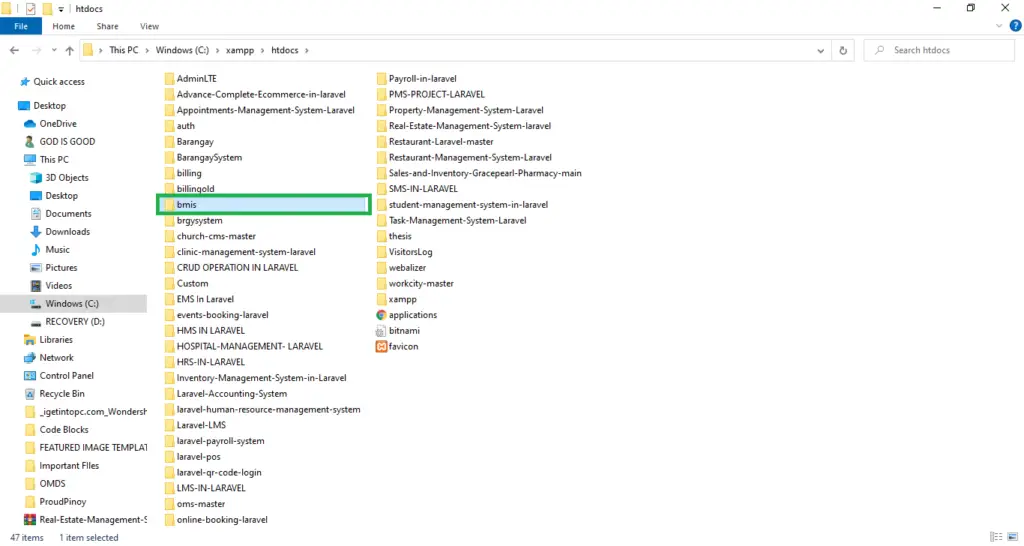Open the Recycle Bin in sidebar
This screenshot has height=546, width=1024.
[x=60, y=394]
